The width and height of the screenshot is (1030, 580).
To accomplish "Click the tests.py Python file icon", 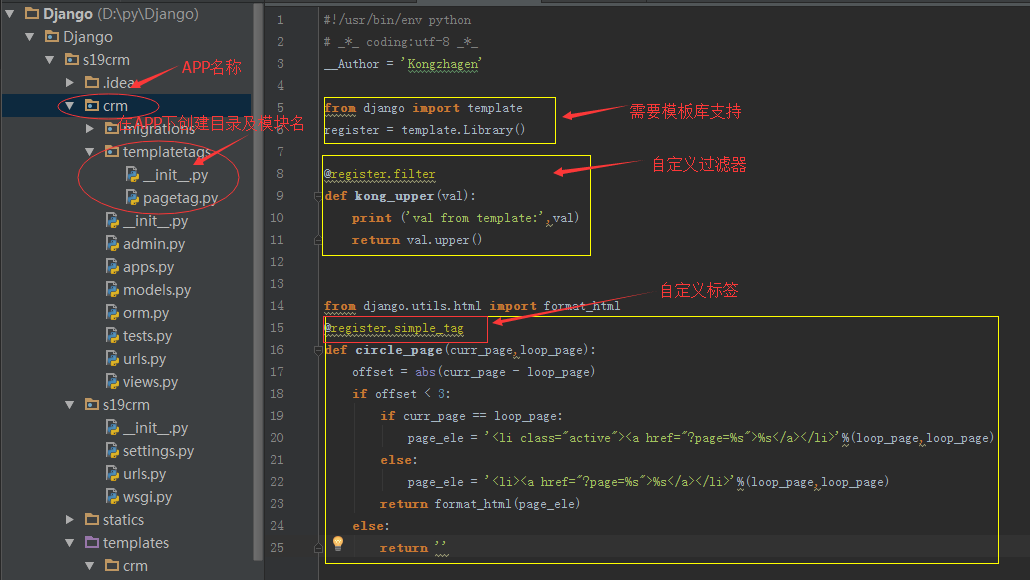I will (112, 335).
